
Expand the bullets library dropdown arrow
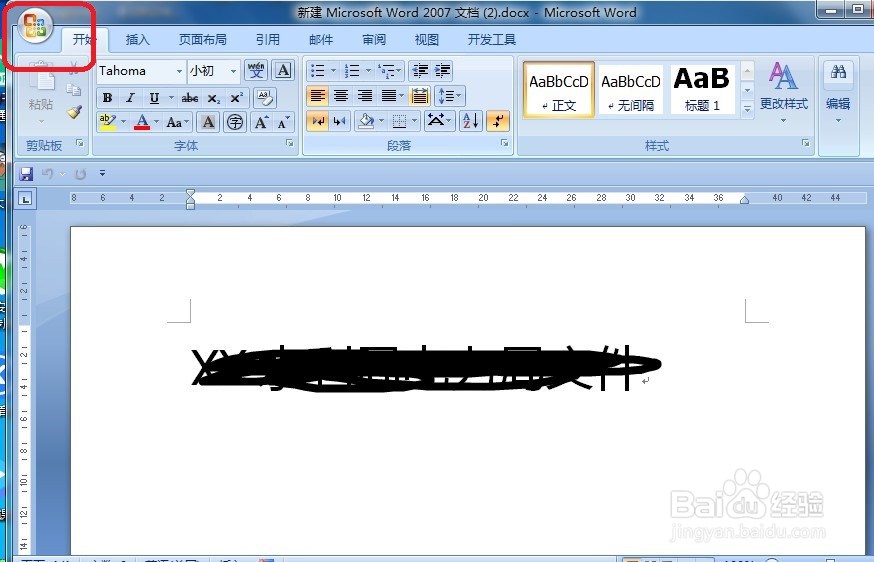click(x=333, y=70)
